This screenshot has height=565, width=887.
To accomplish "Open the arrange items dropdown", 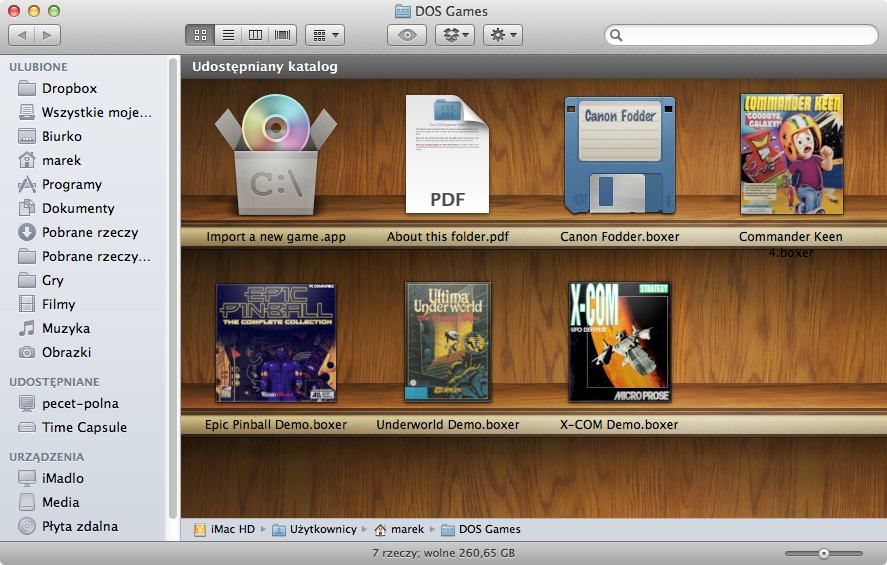I will coord(325,35).
